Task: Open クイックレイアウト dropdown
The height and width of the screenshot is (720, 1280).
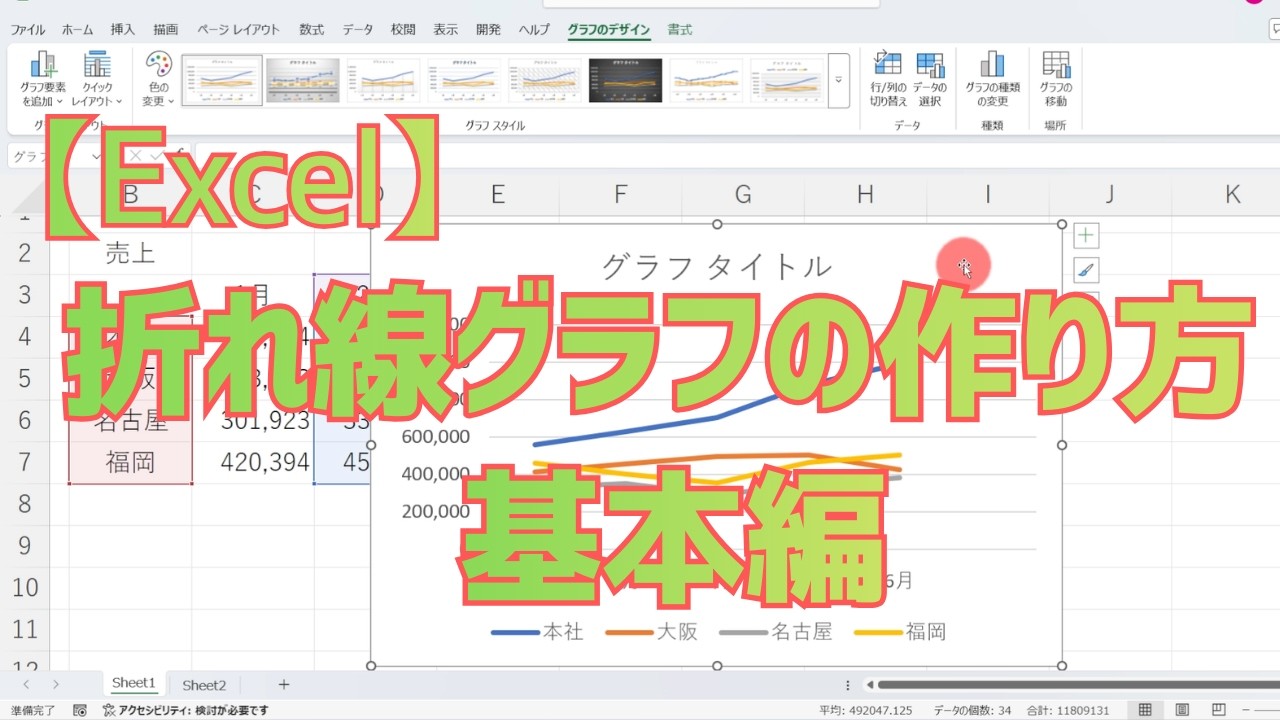Action: [x=97, y=79]
